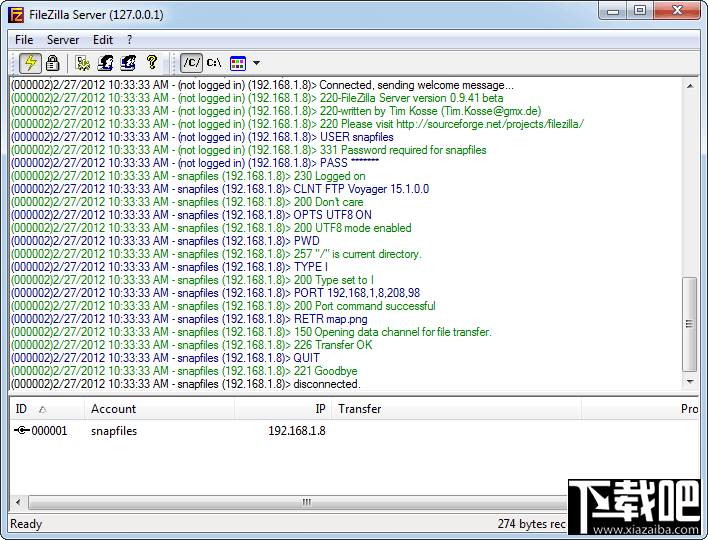The width and height of the screenshot is (708, 540).
Task: Click log pane scrollbar up arrow
Action: [690, 86]
